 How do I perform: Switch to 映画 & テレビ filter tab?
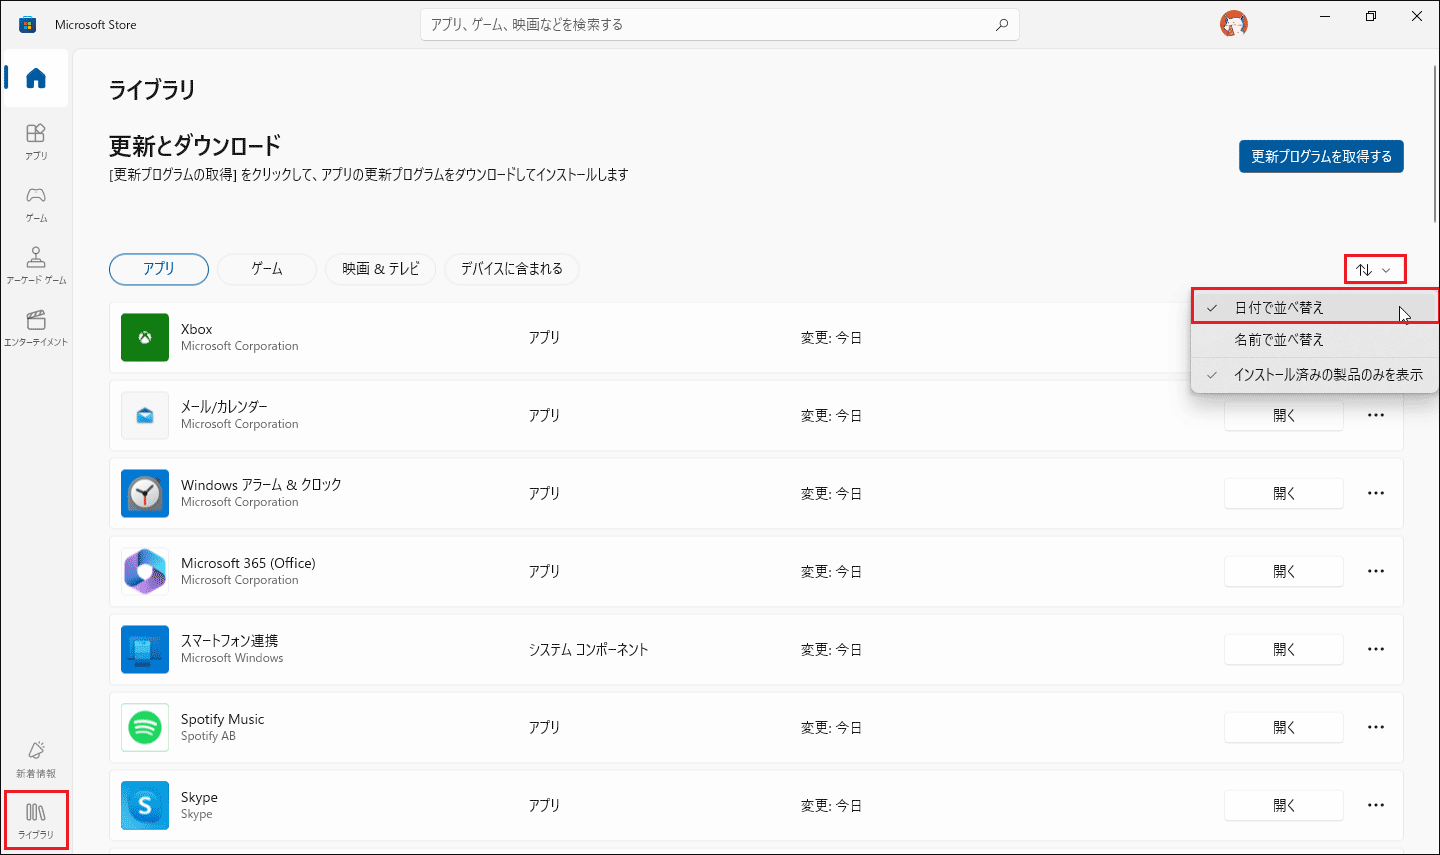pyautogui.click(x=380, y=269)
